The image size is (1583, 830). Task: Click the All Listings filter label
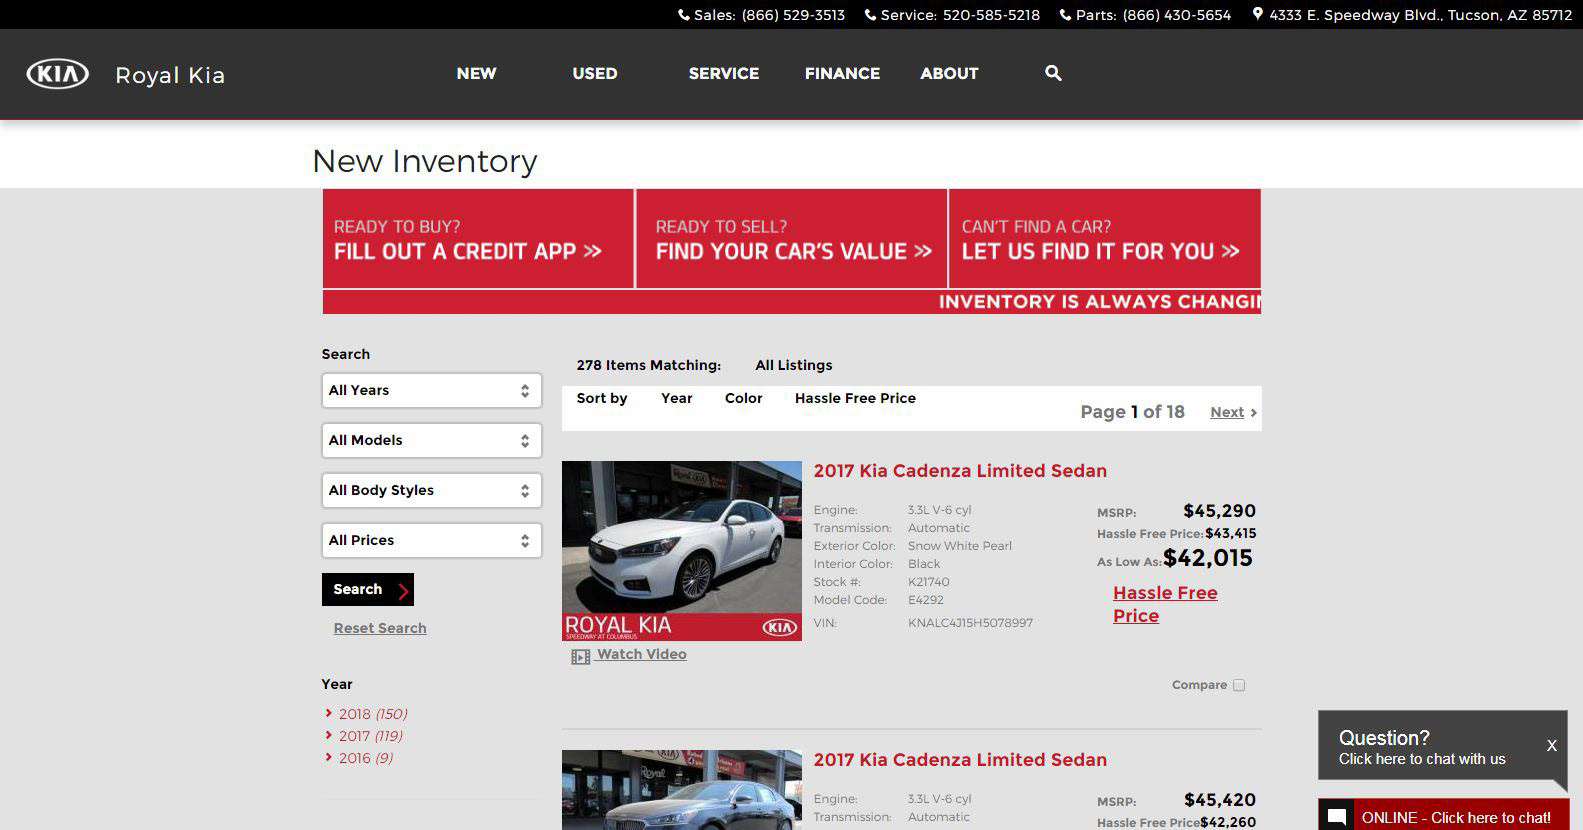pos(794,365)
